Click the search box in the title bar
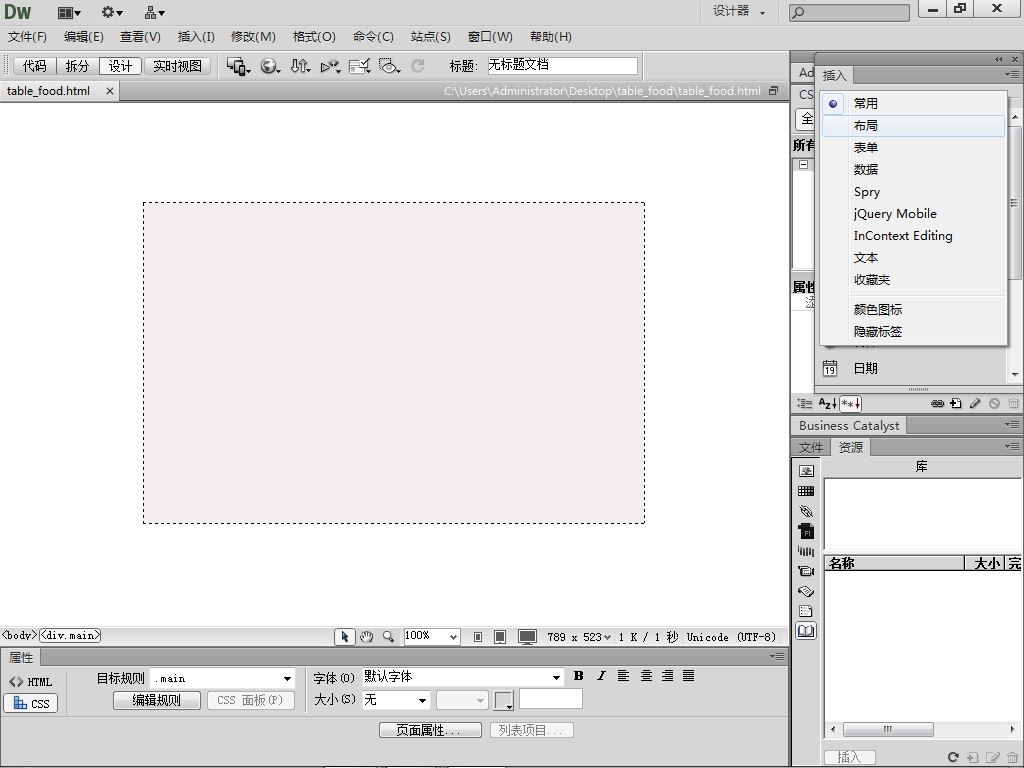 (x=849, y=12)
